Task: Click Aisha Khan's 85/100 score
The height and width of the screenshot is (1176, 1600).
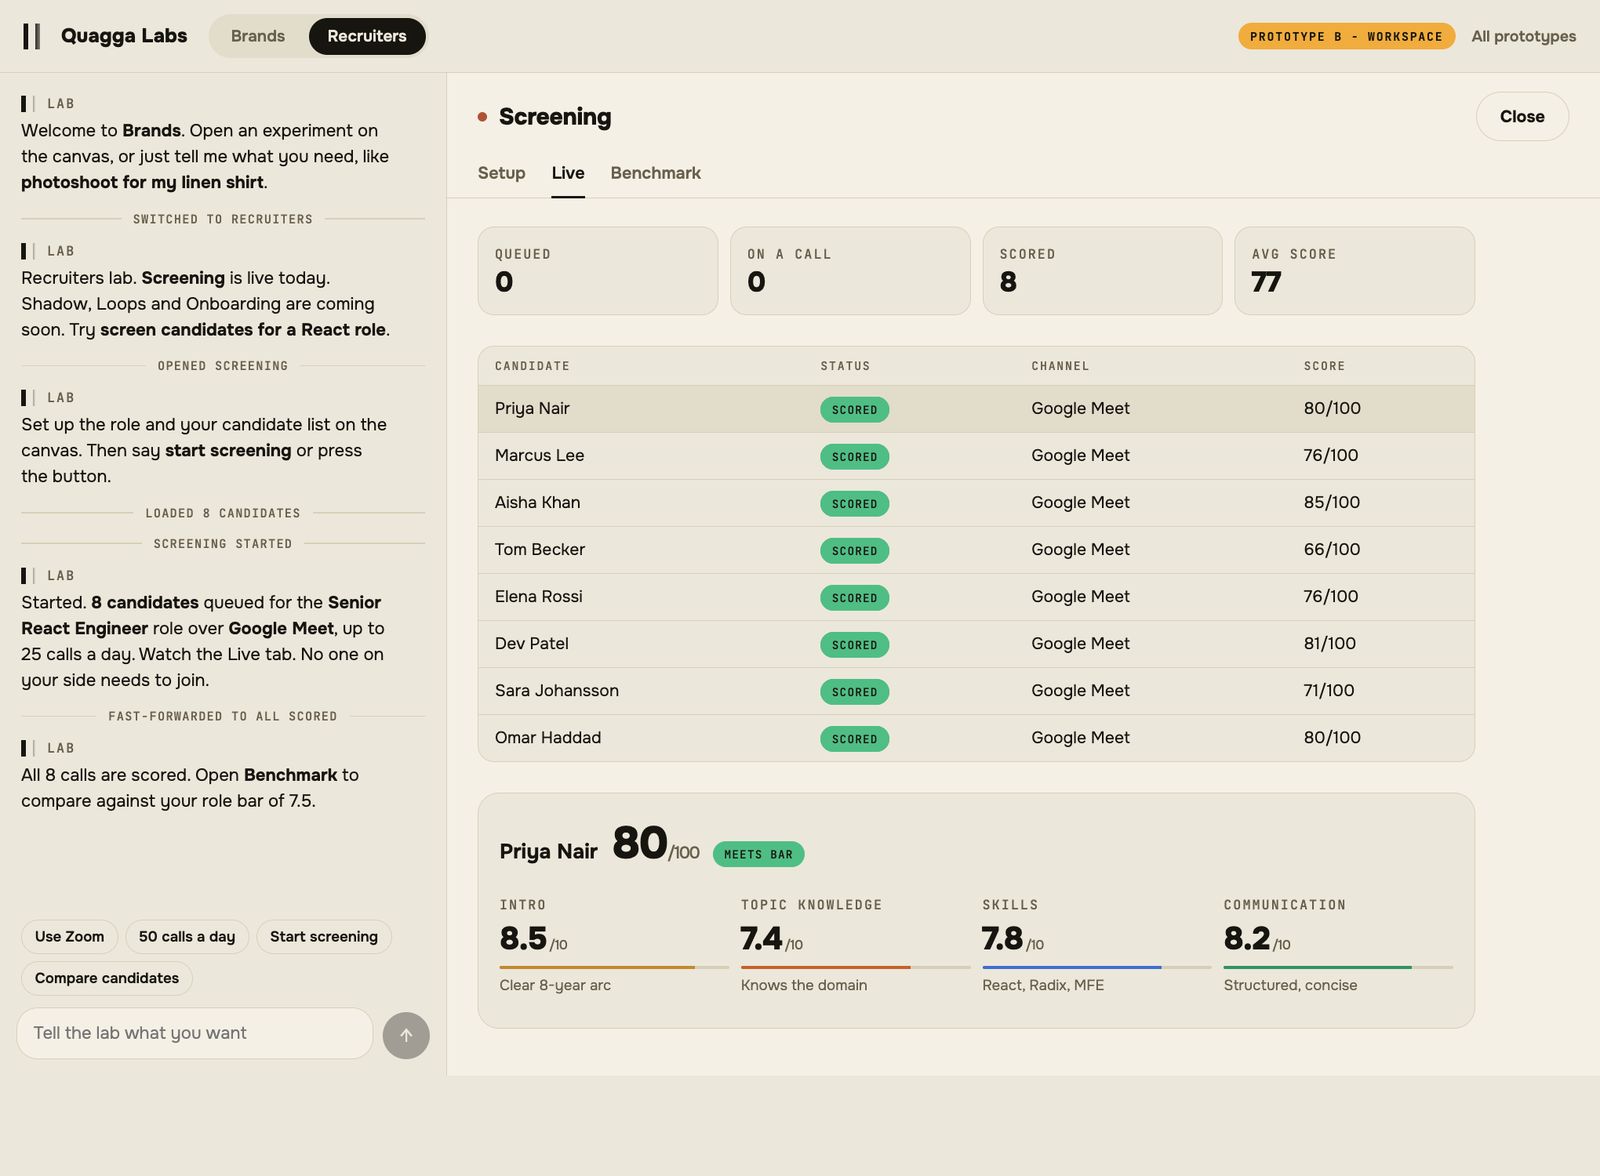Action: pos(1332,502)
